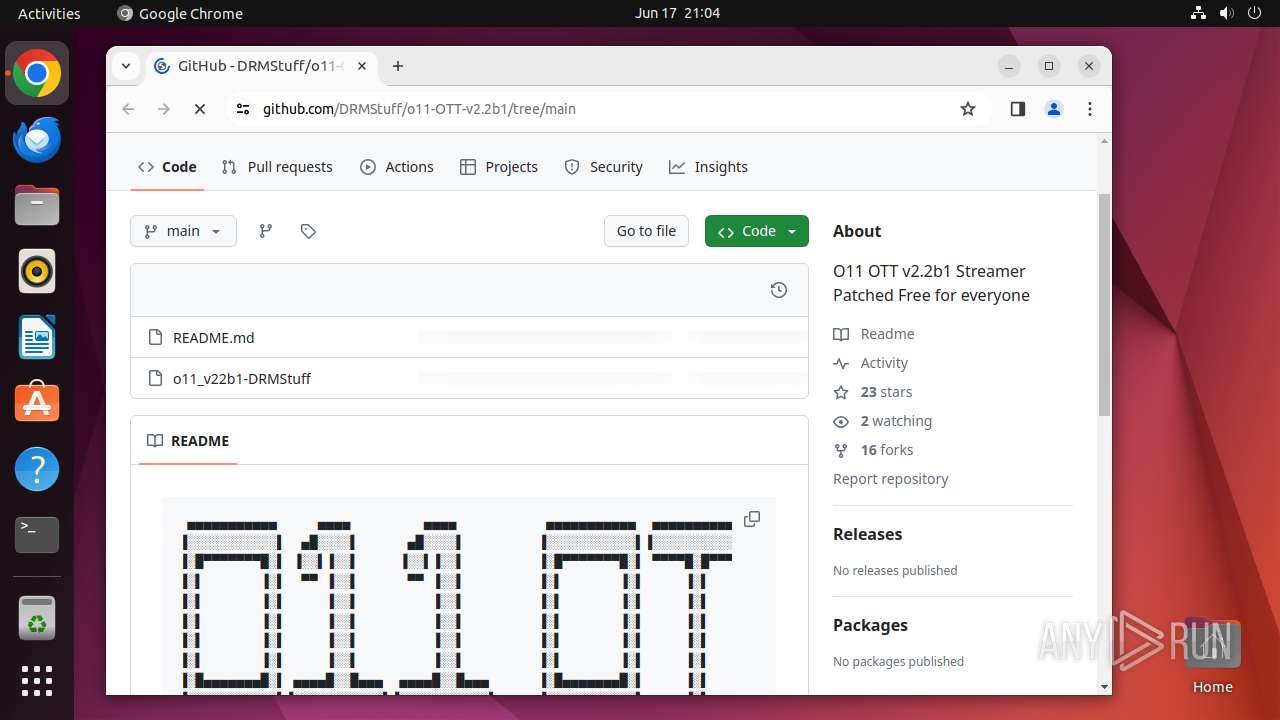This screenshot has height=720, width=1280.
Task: Open the Google Chrome app menu
Action: (180, 13)
